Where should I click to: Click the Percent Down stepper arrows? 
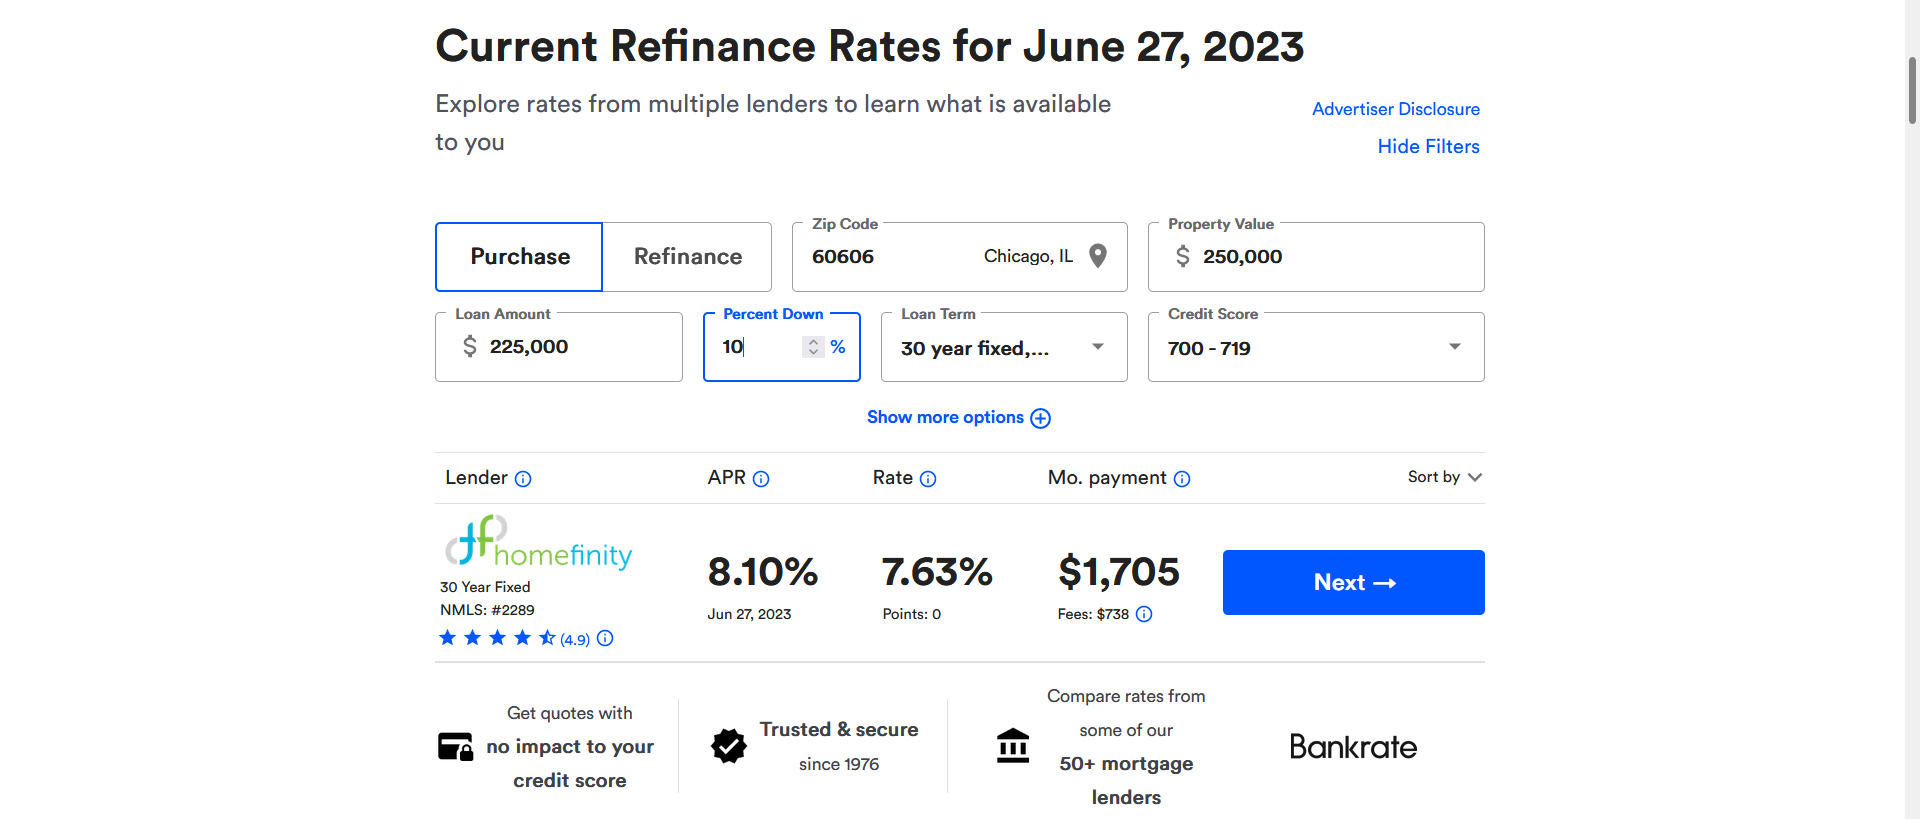(813, 347)
